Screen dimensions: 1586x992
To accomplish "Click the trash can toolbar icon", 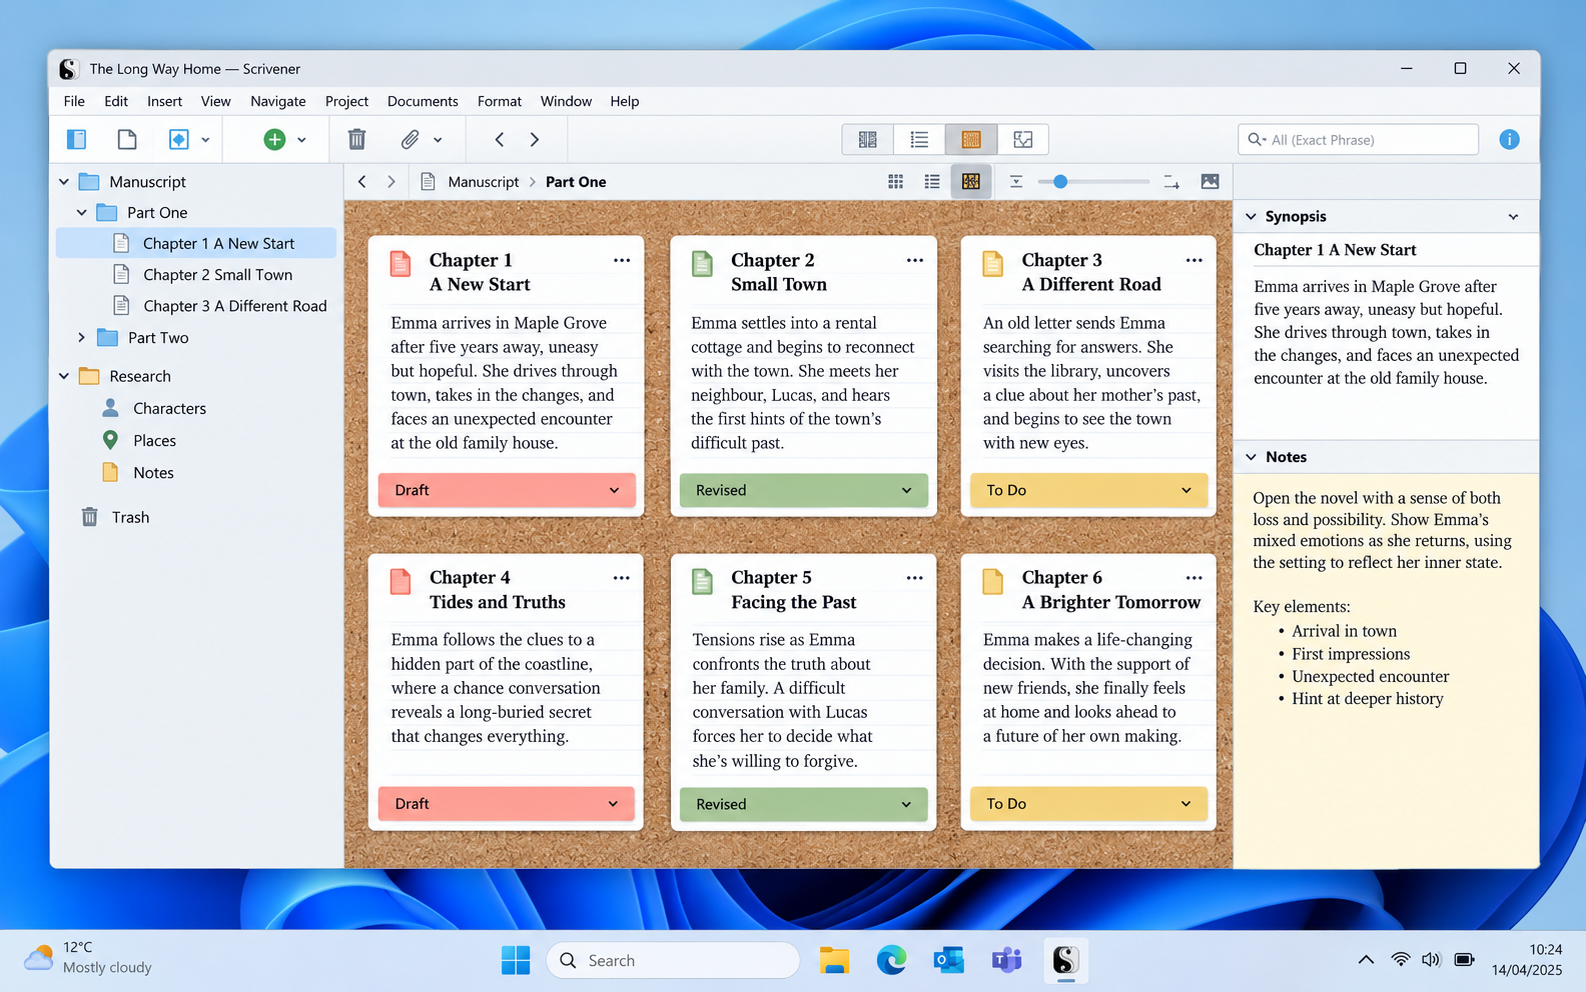I will 357,139.
